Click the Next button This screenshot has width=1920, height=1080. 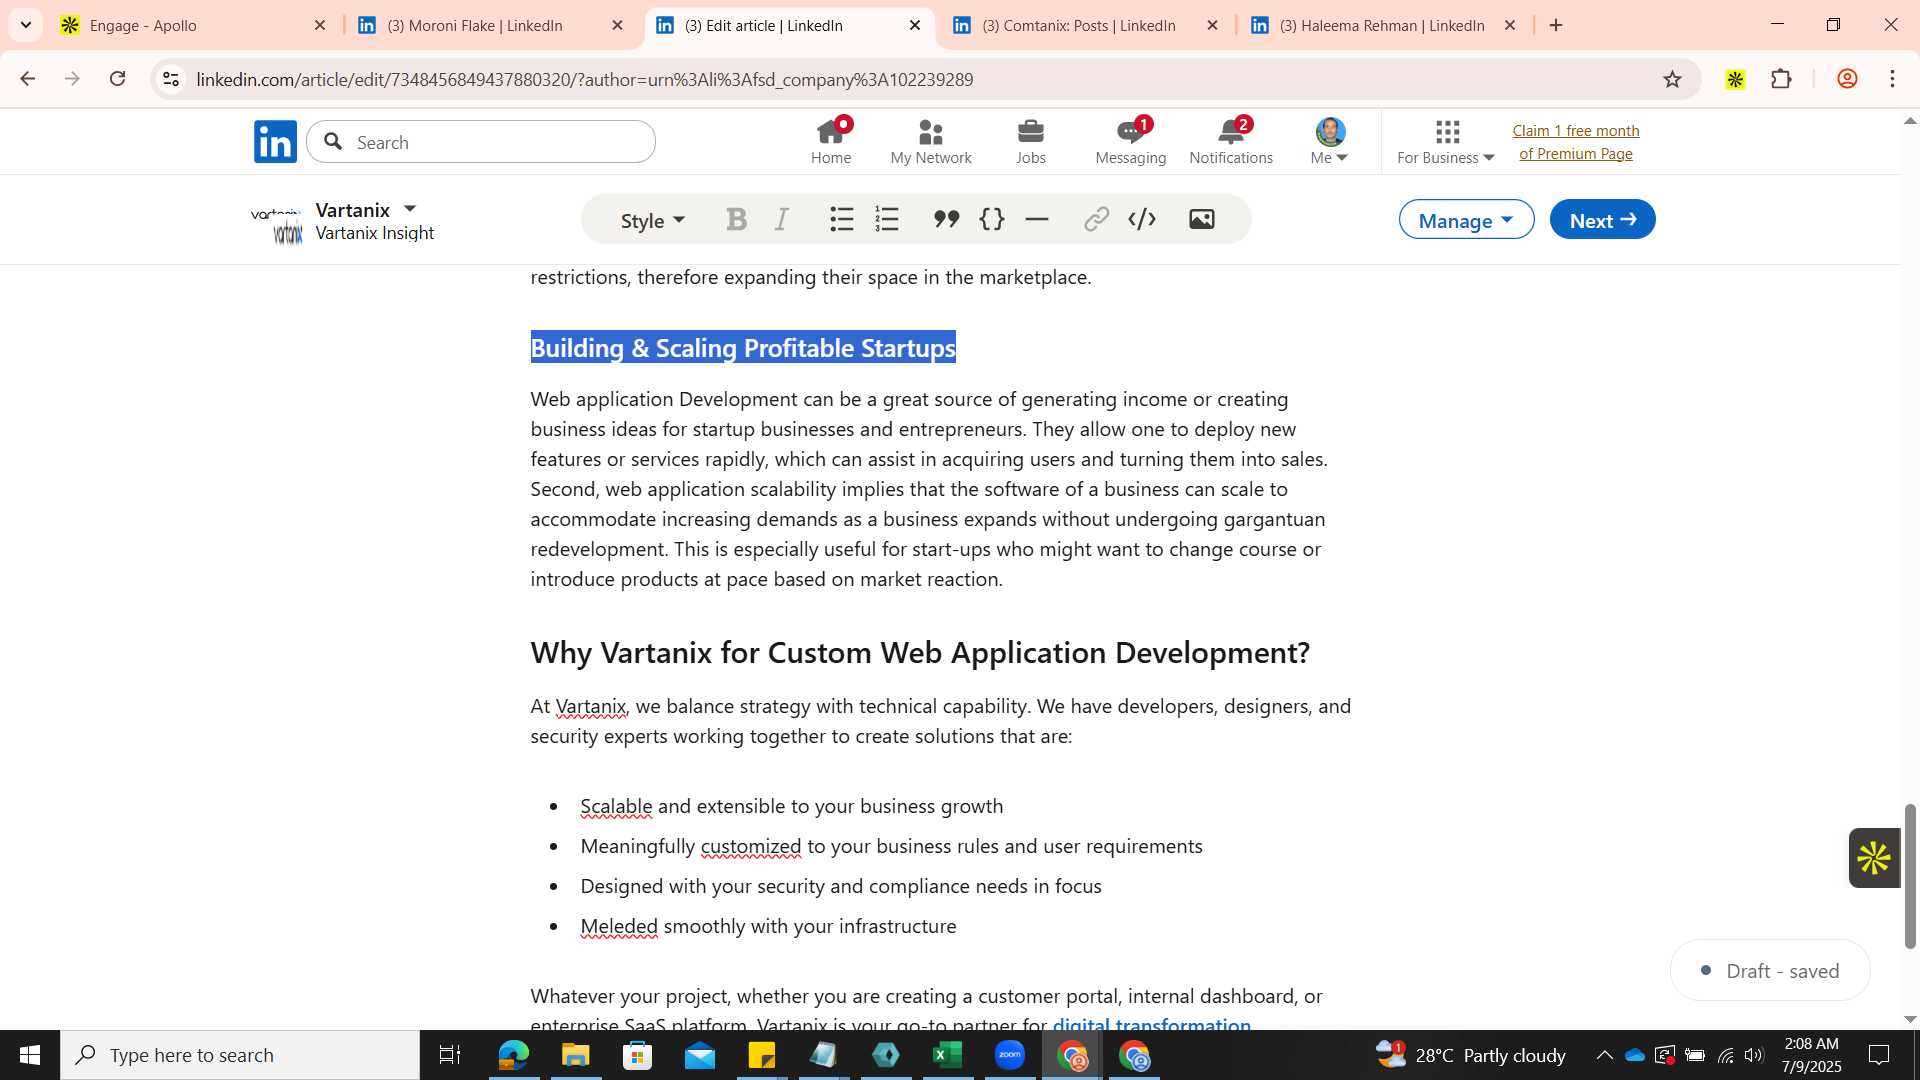[1602, 220]
